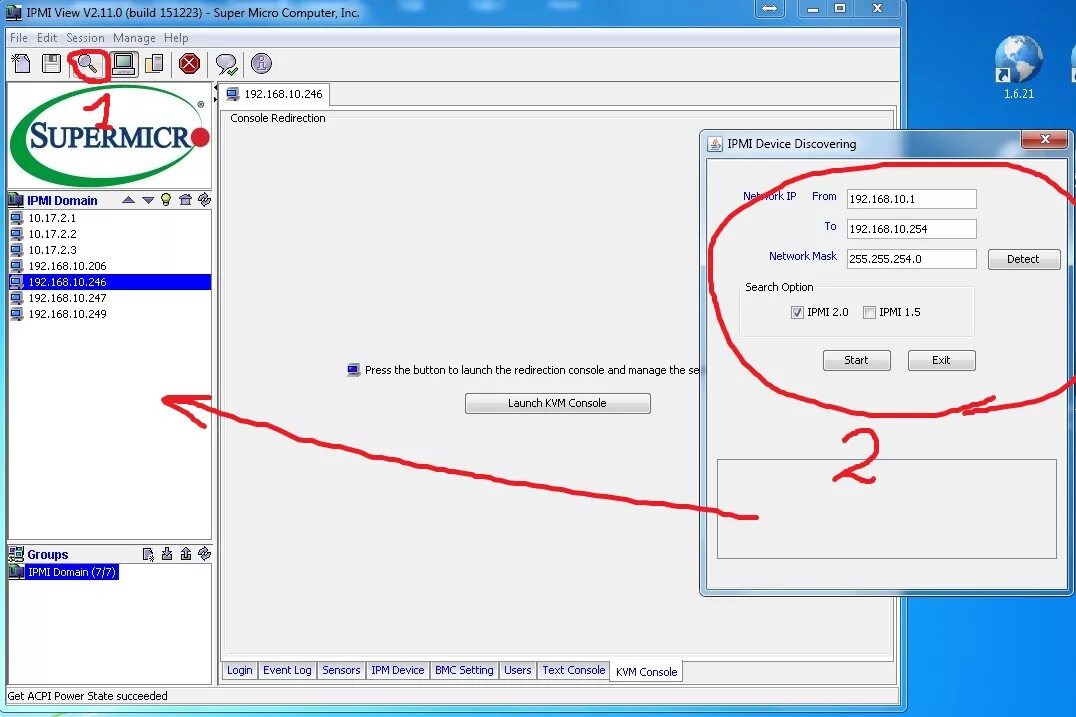Toggle the IPMI 2.0 search option checkbox

pyautogui.click(x=797, y=313)
